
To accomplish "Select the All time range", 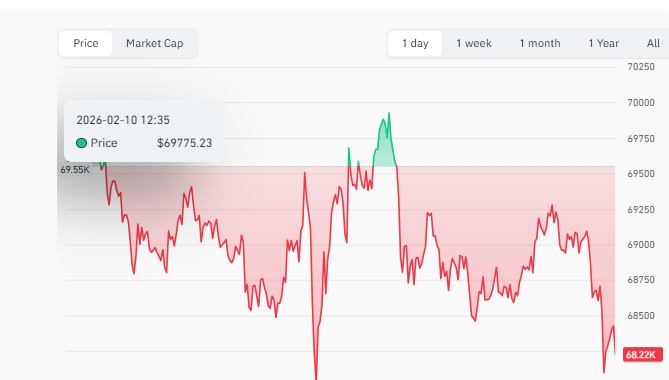I will coord(653,43).
